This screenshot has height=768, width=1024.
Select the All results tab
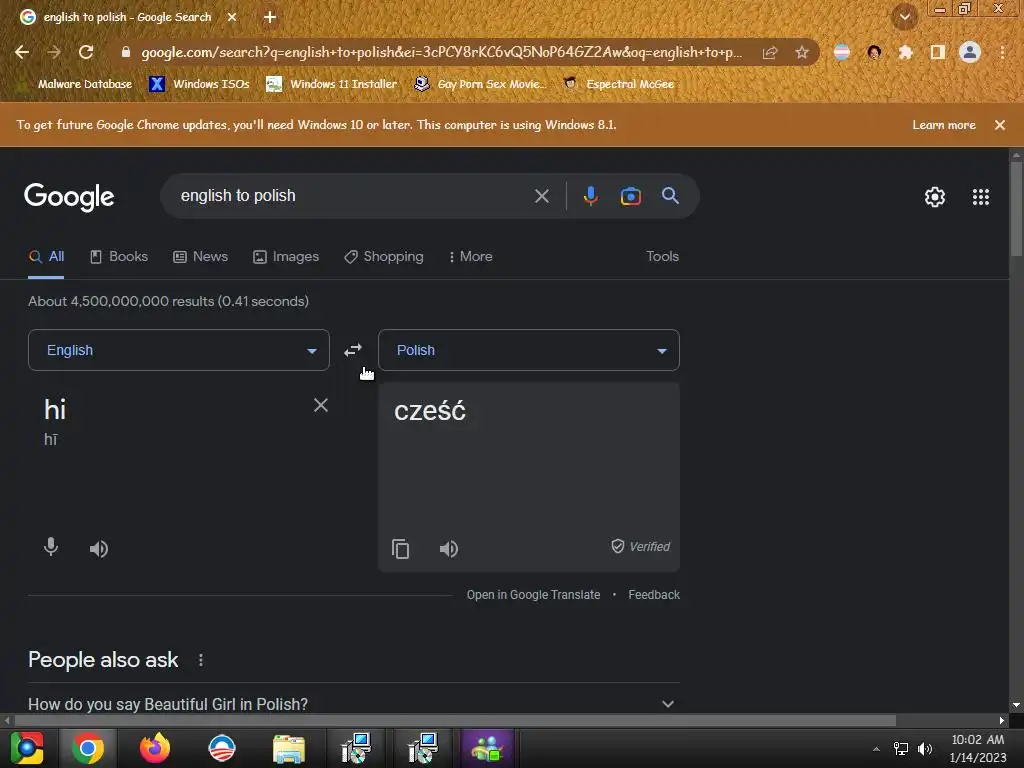46,257
